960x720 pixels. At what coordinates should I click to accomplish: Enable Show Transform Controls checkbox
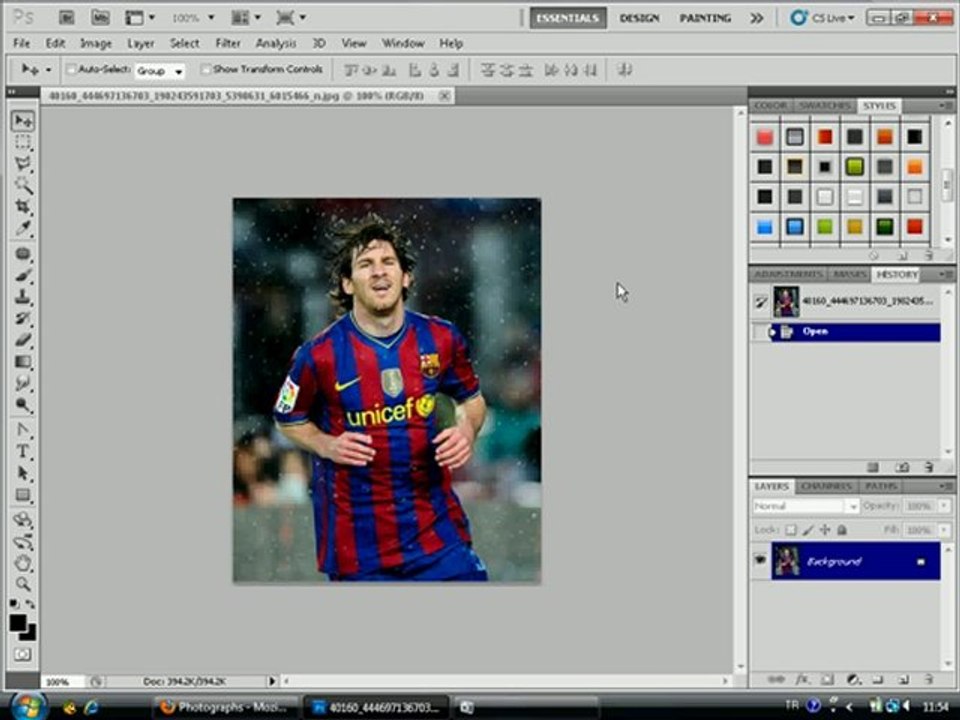206,69
